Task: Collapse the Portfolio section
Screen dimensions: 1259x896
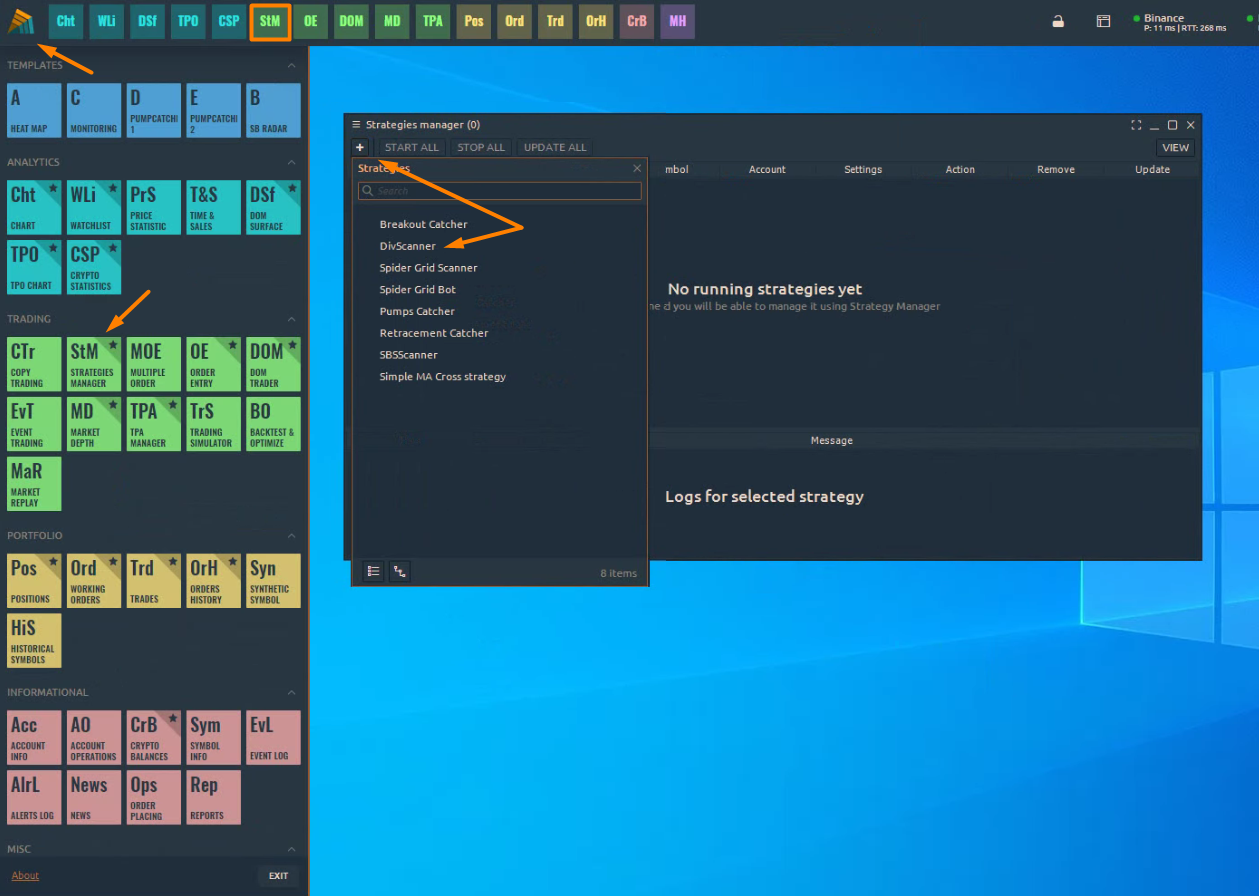Action: coord(292,536)
